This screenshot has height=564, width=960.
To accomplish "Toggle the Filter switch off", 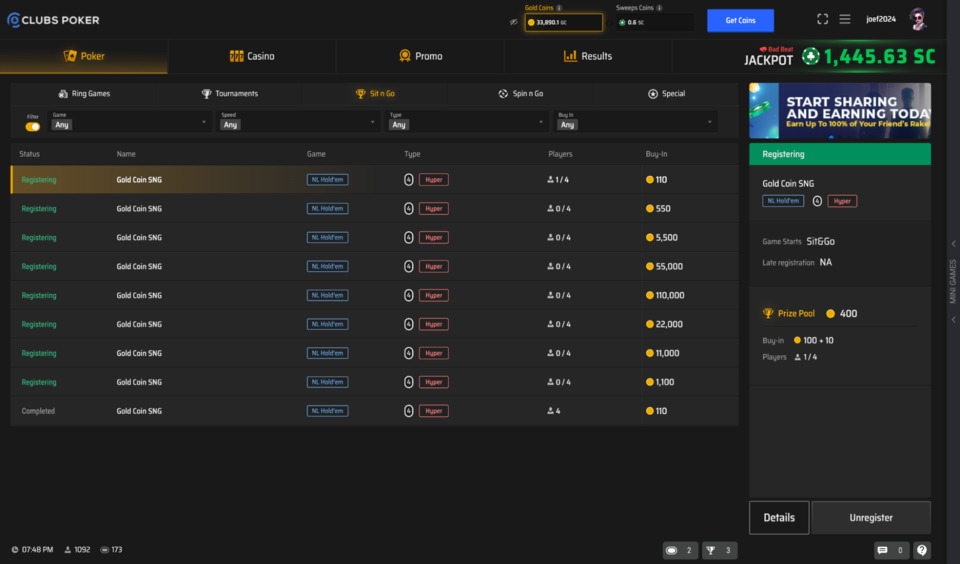I will pyautogui.click(x=33, y=126).
